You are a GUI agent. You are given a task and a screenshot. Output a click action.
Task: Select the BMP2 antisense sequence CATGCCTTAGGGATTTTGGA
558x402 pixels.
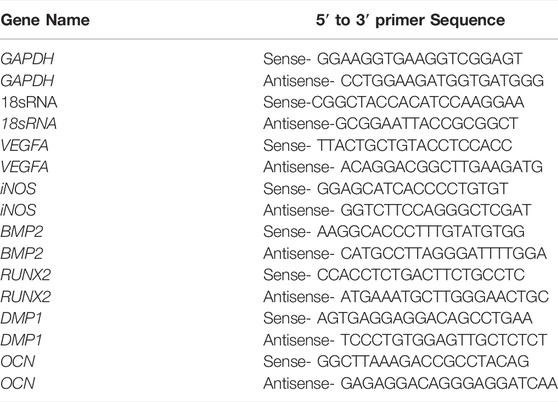coord(443,254)
